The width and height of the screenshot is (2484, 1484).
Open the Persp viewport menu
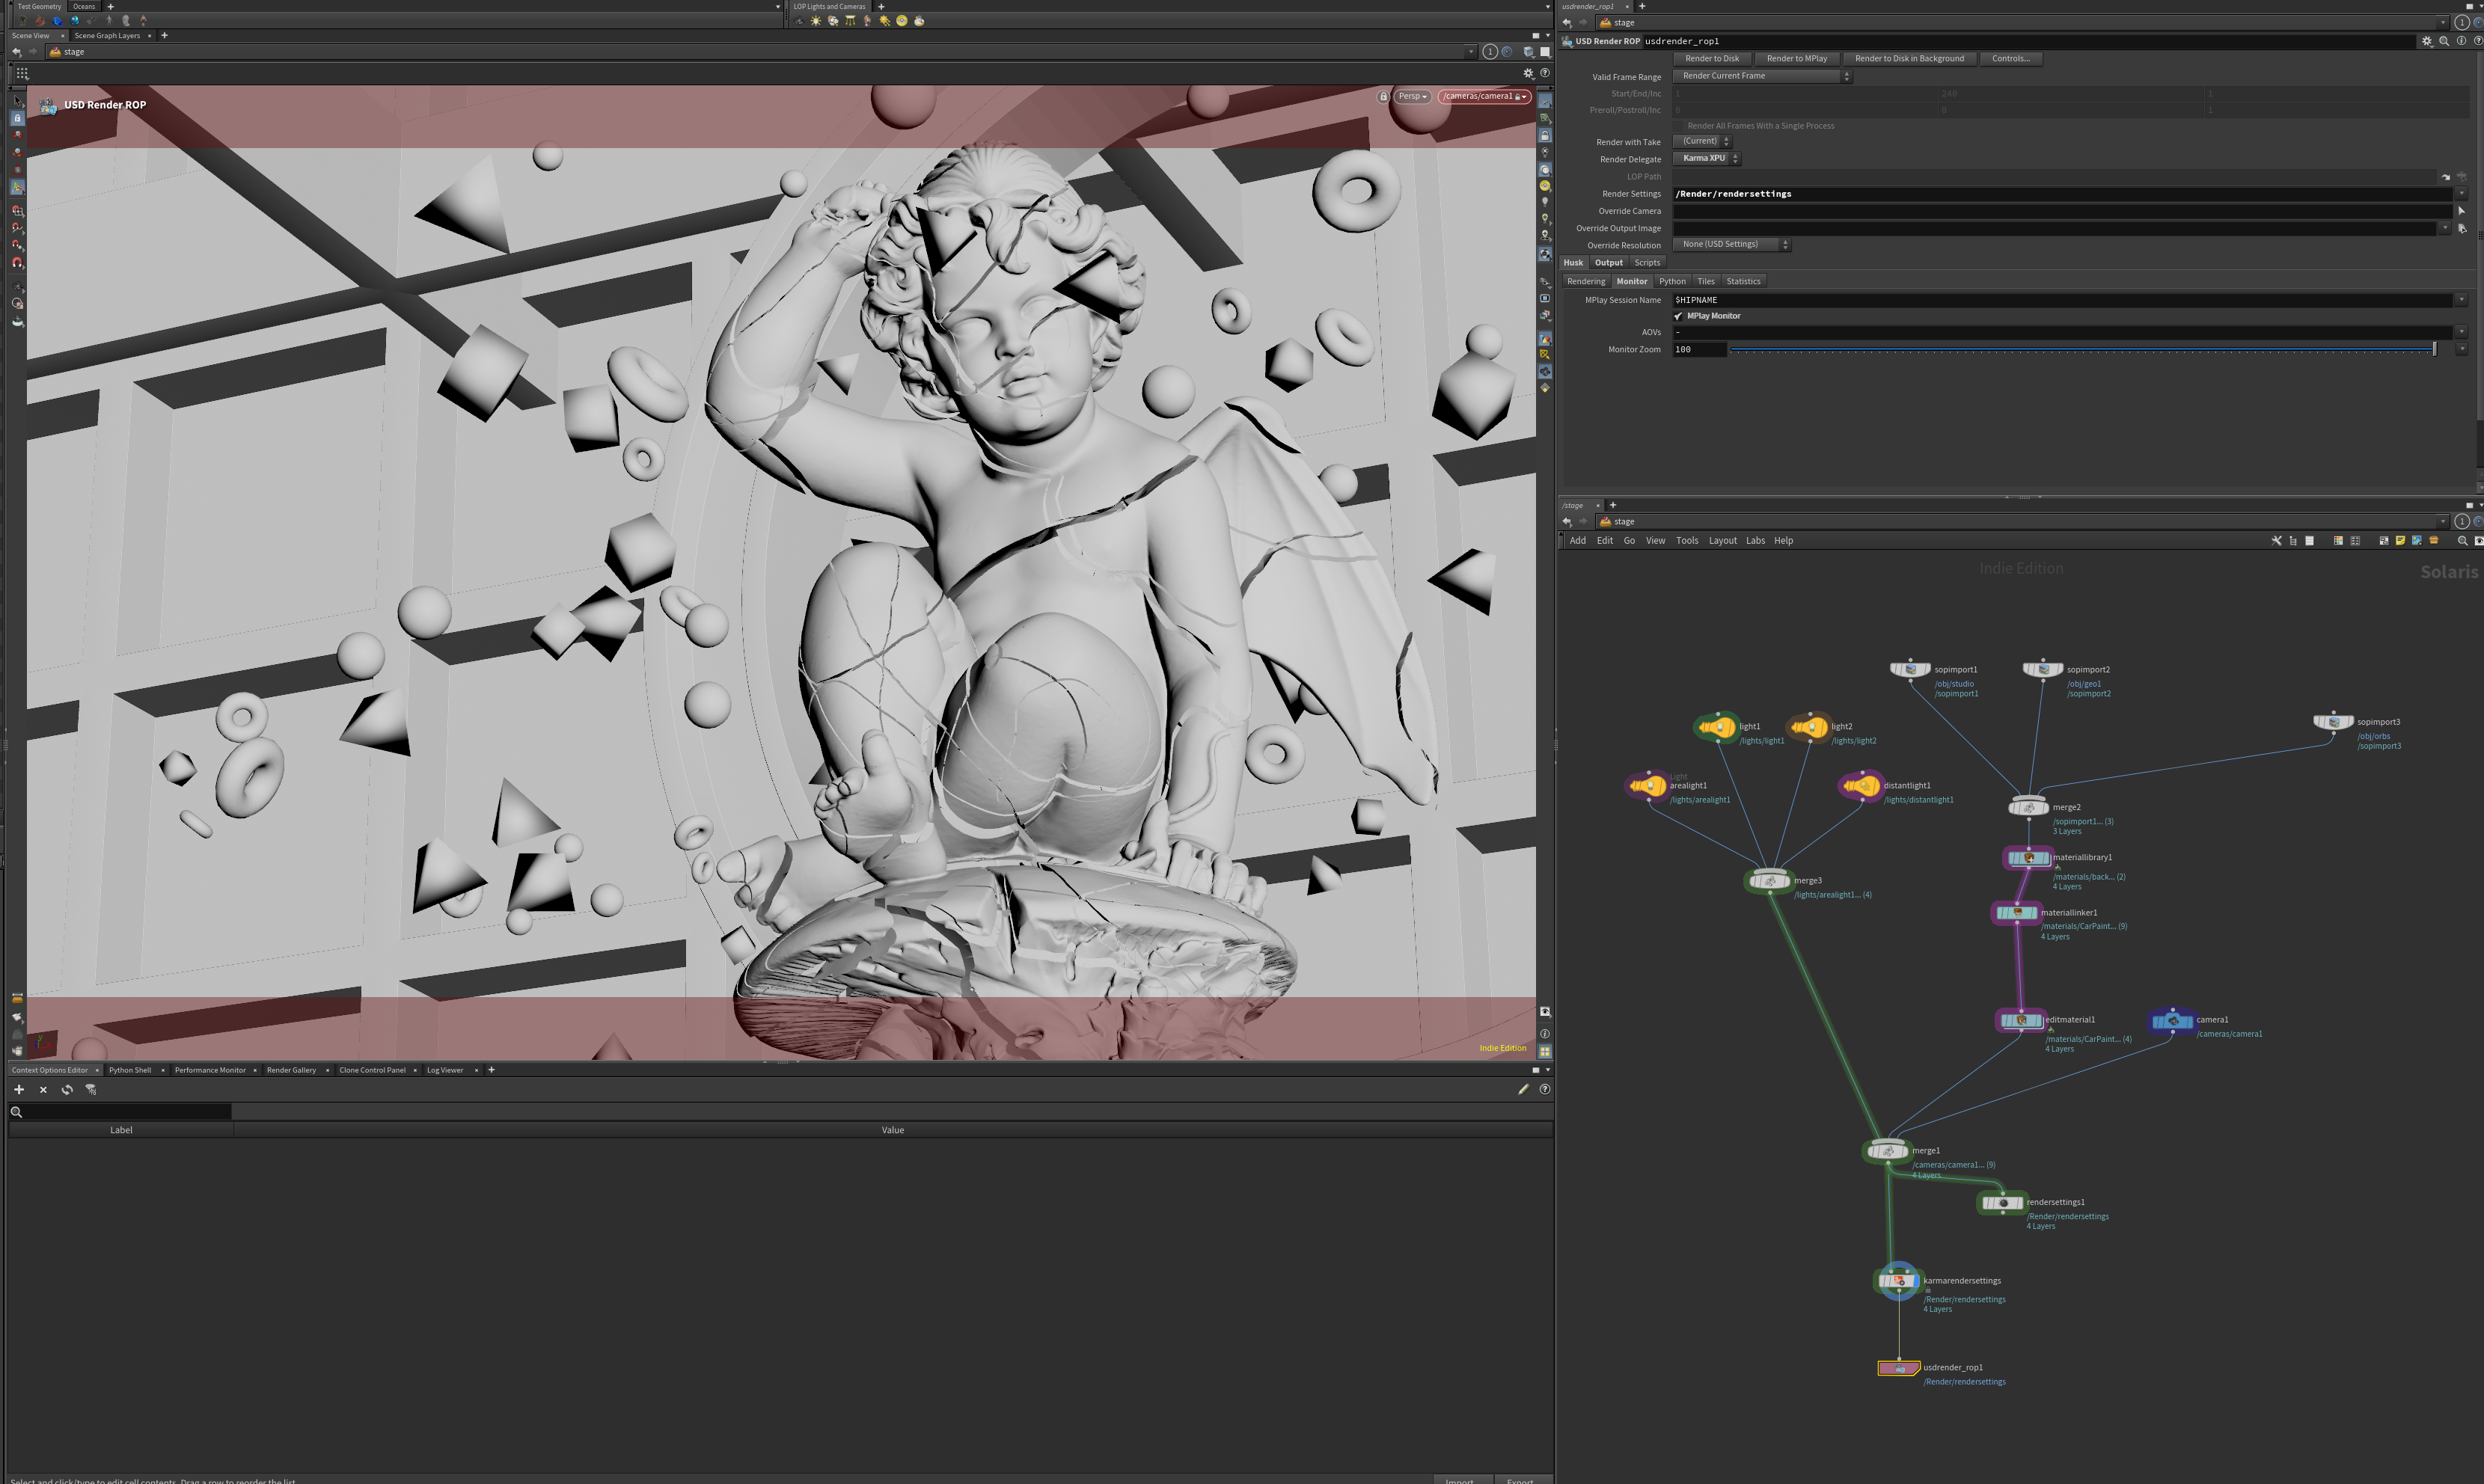(x=1413, y=97)
